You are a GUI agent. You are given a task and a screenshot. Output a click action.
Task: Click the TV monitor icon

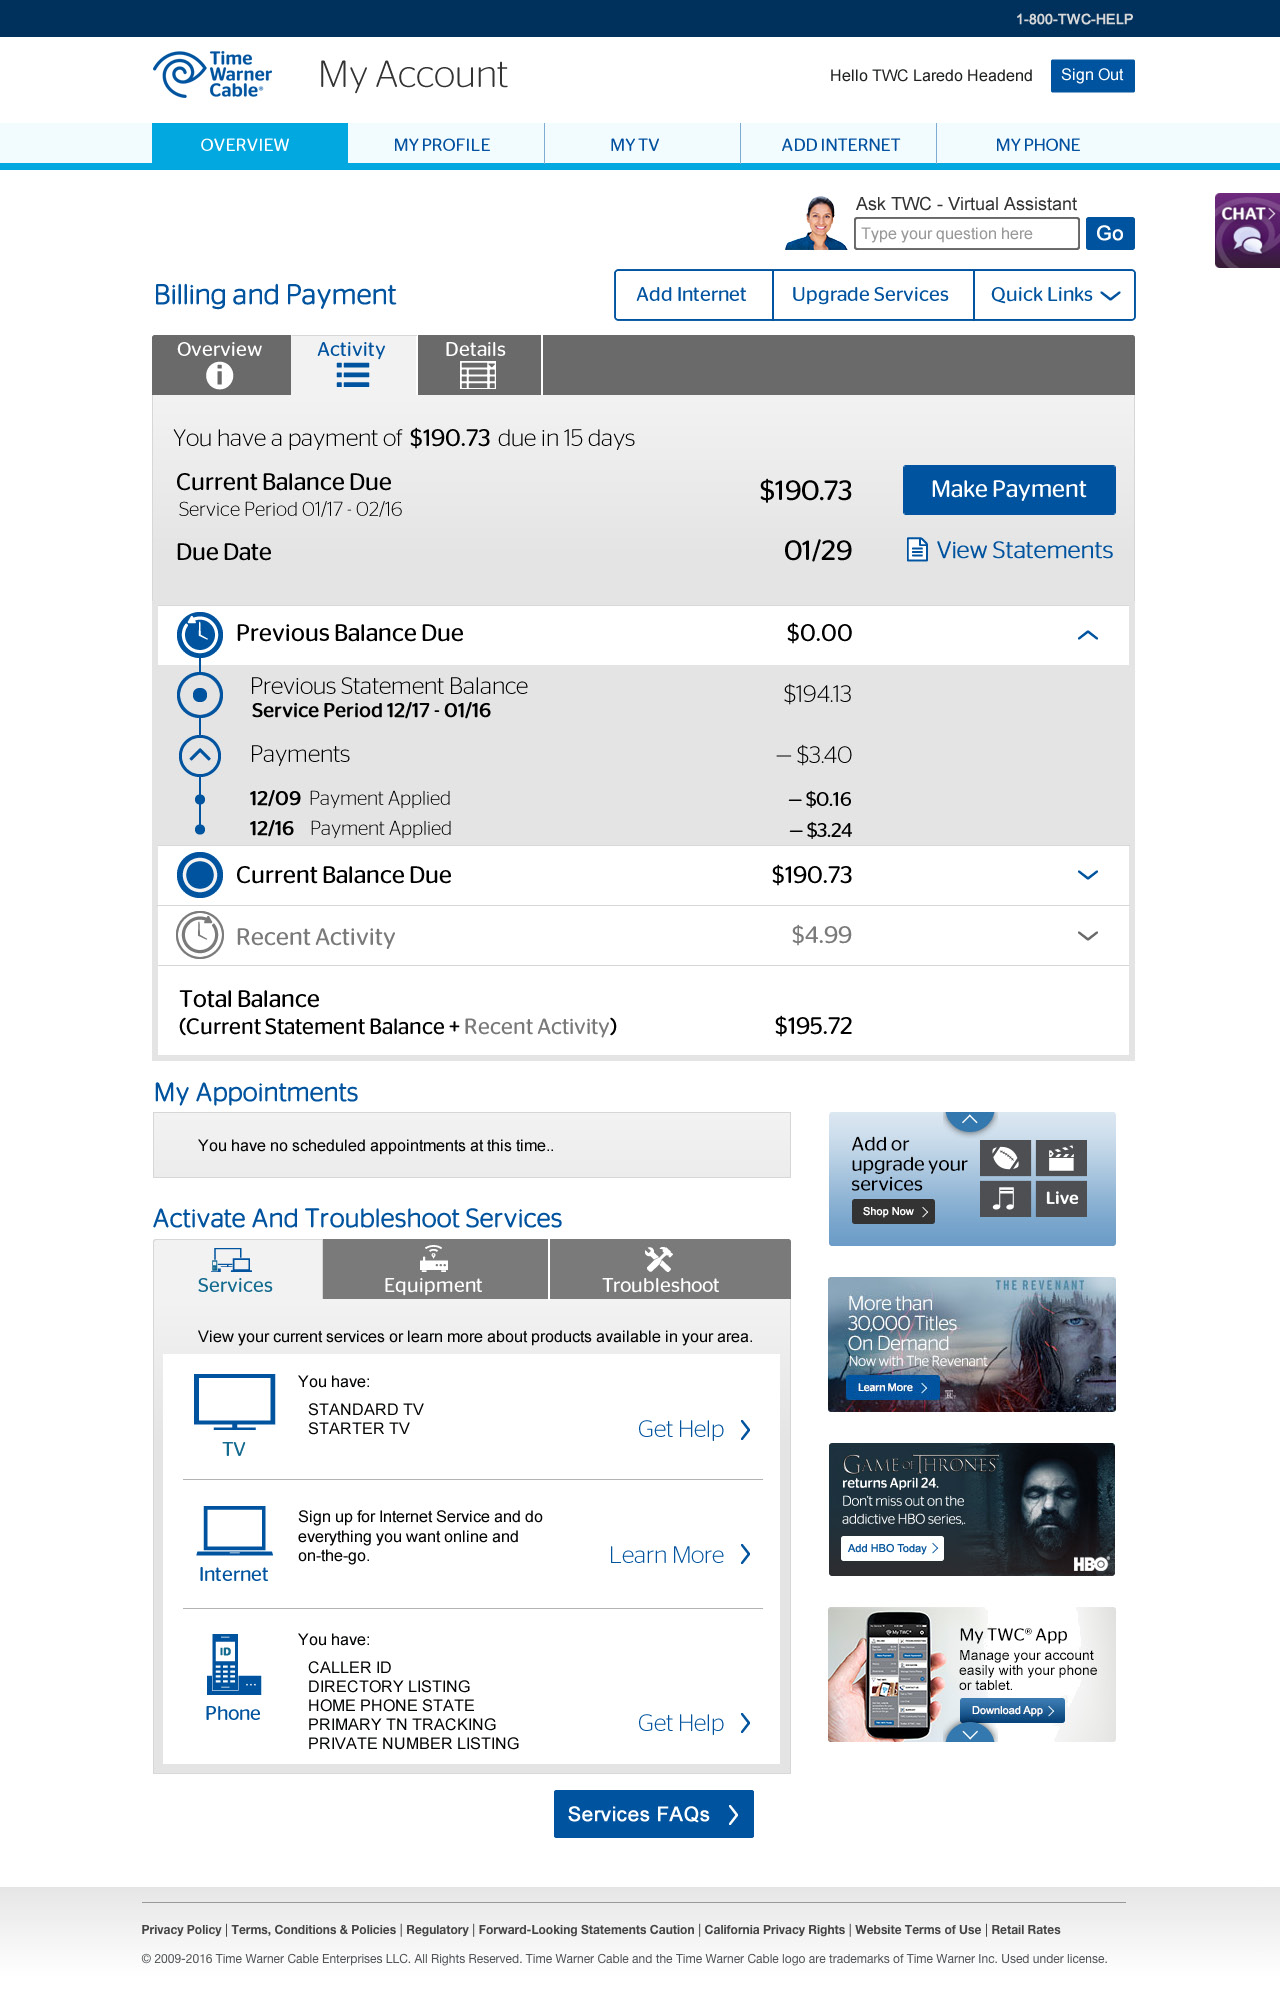tap(234, 1402)
